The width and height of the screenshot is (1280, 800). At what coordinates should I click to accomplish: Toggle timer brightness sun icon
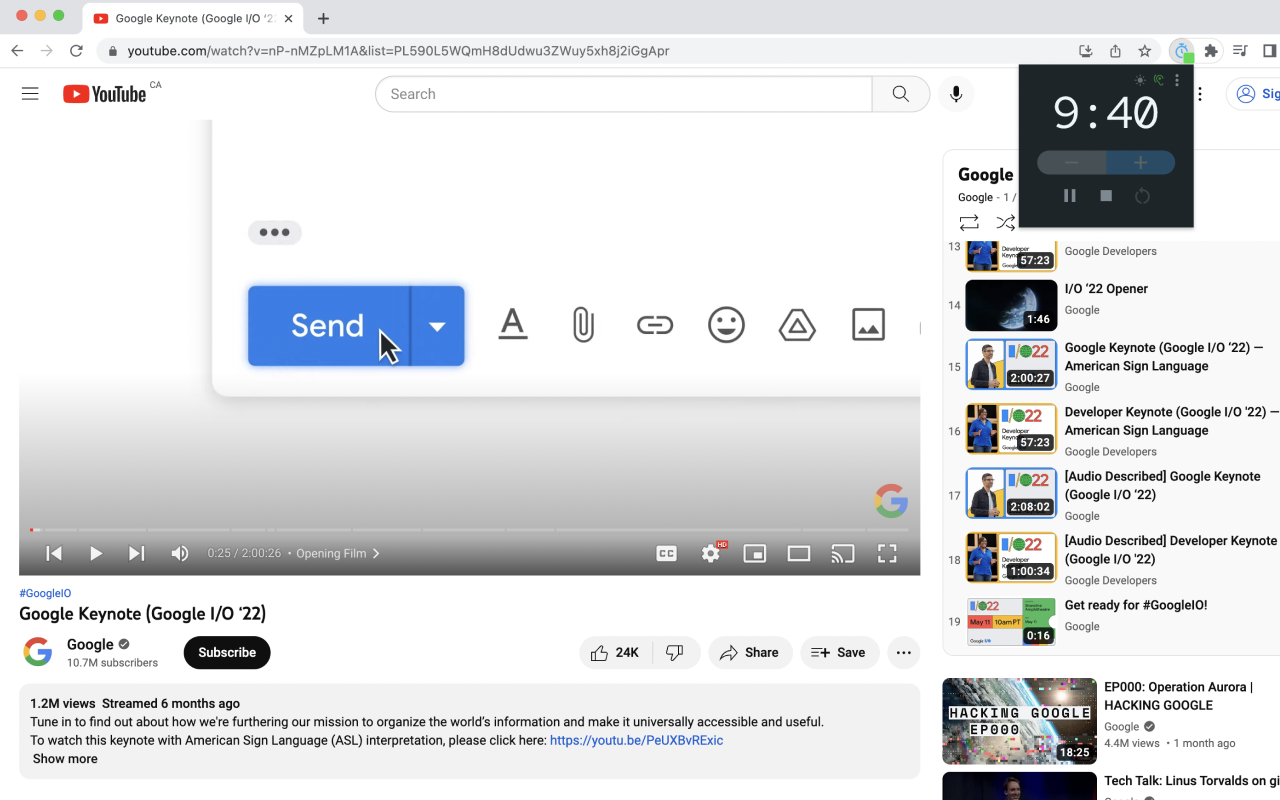[1141, 80]
